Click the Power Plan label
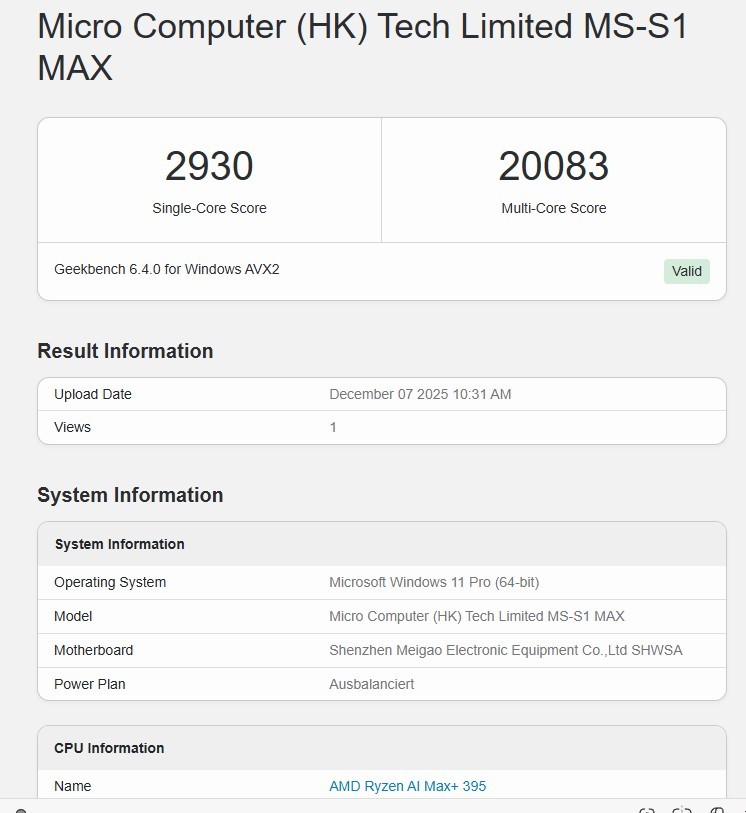Image resolution: width=746 pixels, height=813 pixels. [x=90, y=684]
